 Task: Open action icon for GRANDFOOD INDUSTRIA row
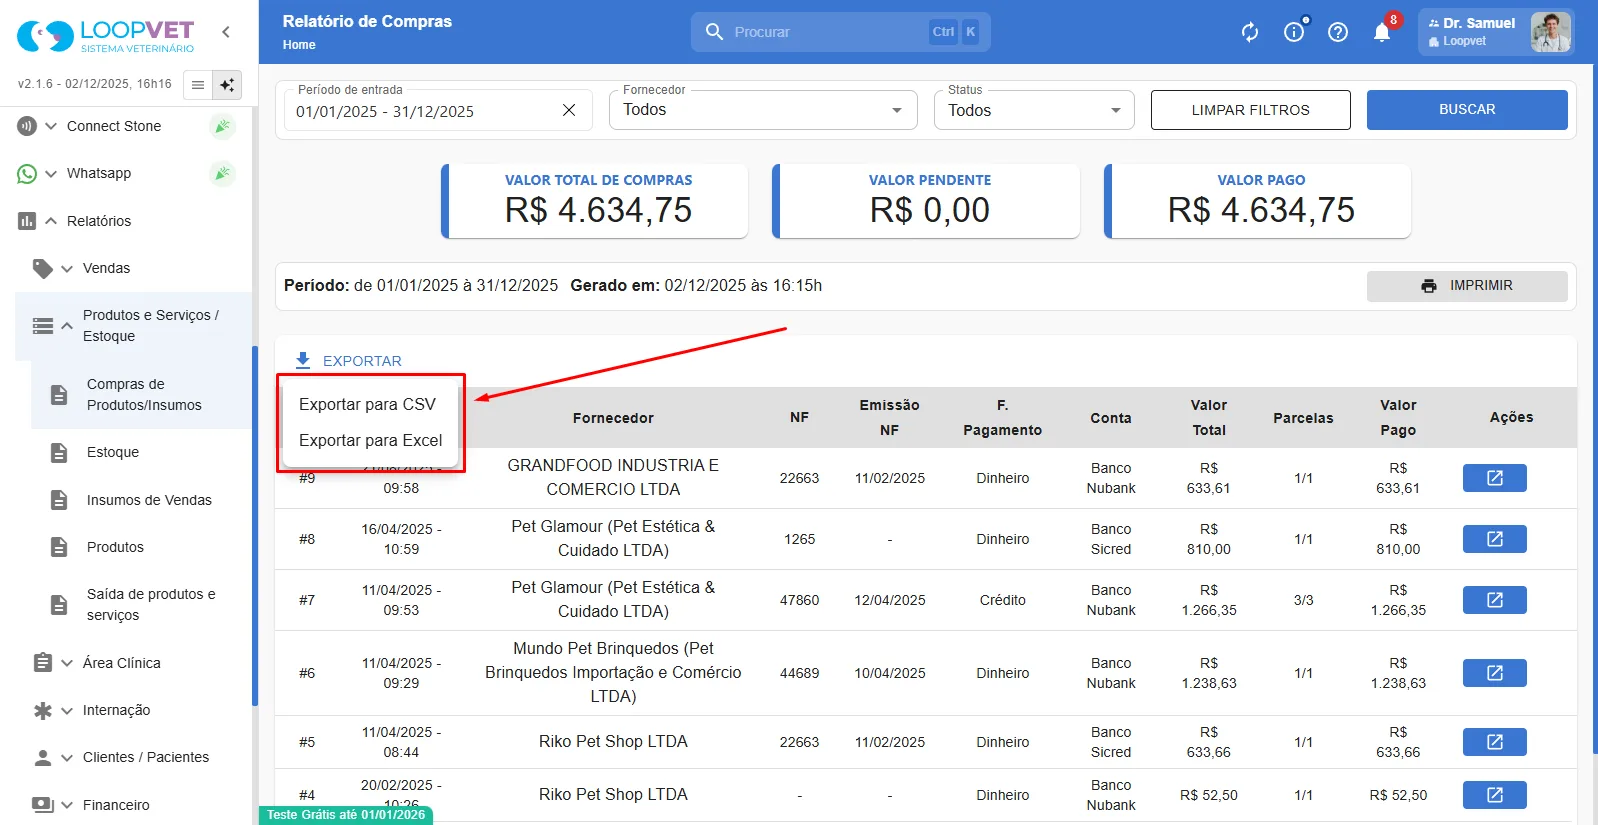[x=1494, y=478]
